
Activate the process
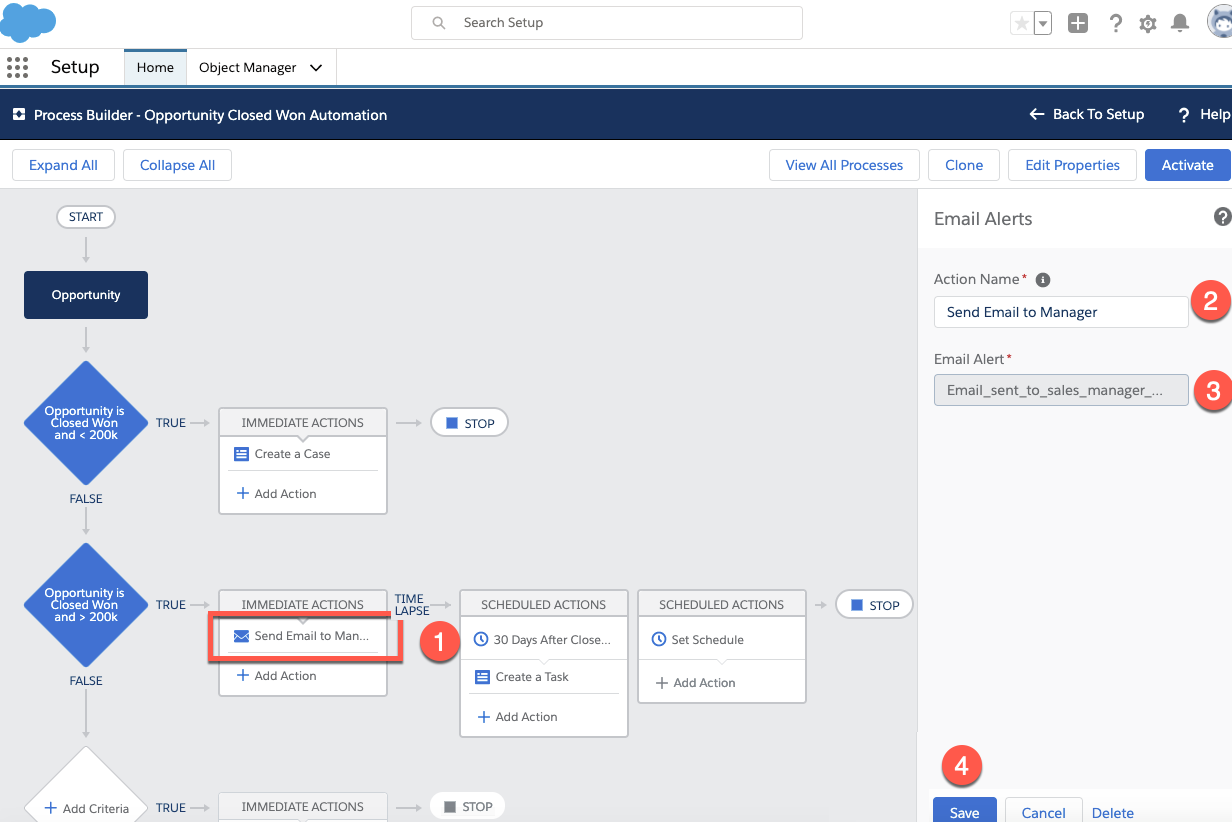pyautogui.click(x=1188, y=165)
